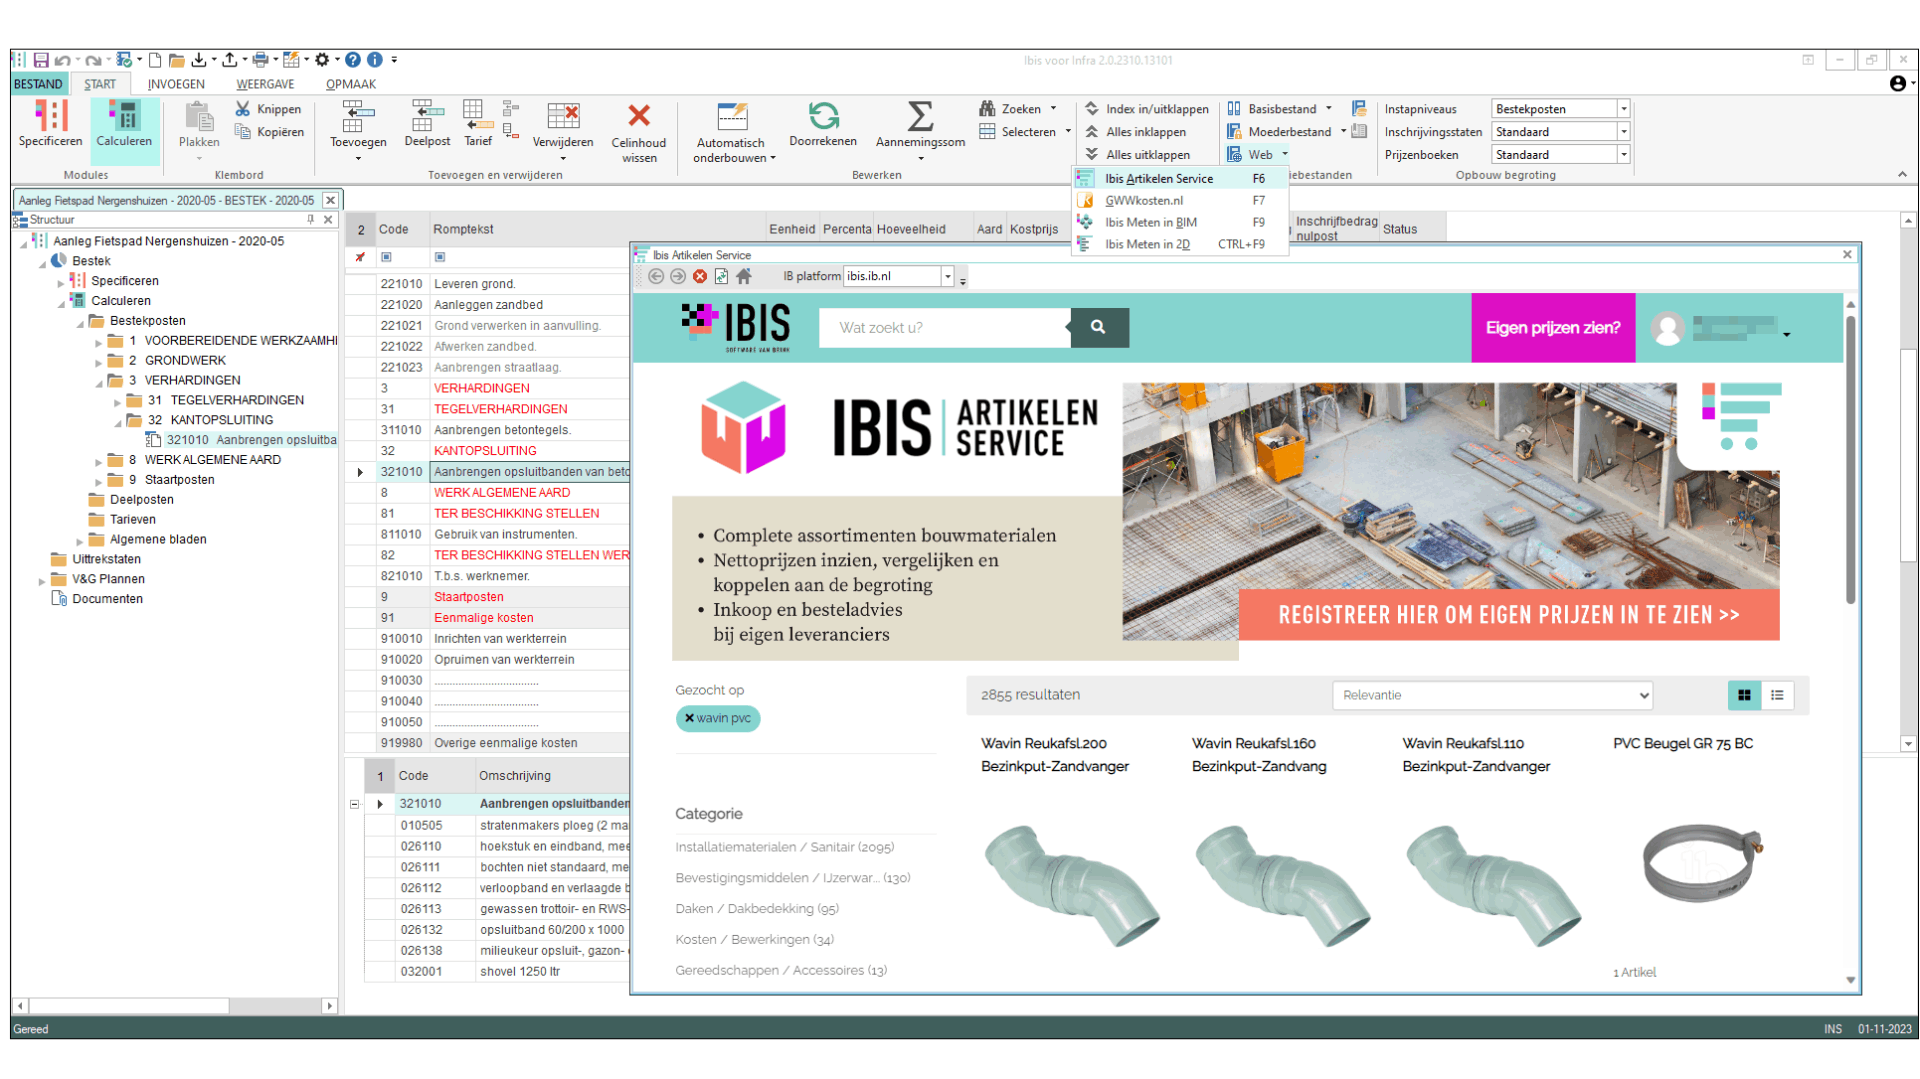Image resolution: width=1920 pixels, height=1079 pixels.
Task: Click the magnifier search icon in the IBIS webshop
Action: tap(1098, 327)
